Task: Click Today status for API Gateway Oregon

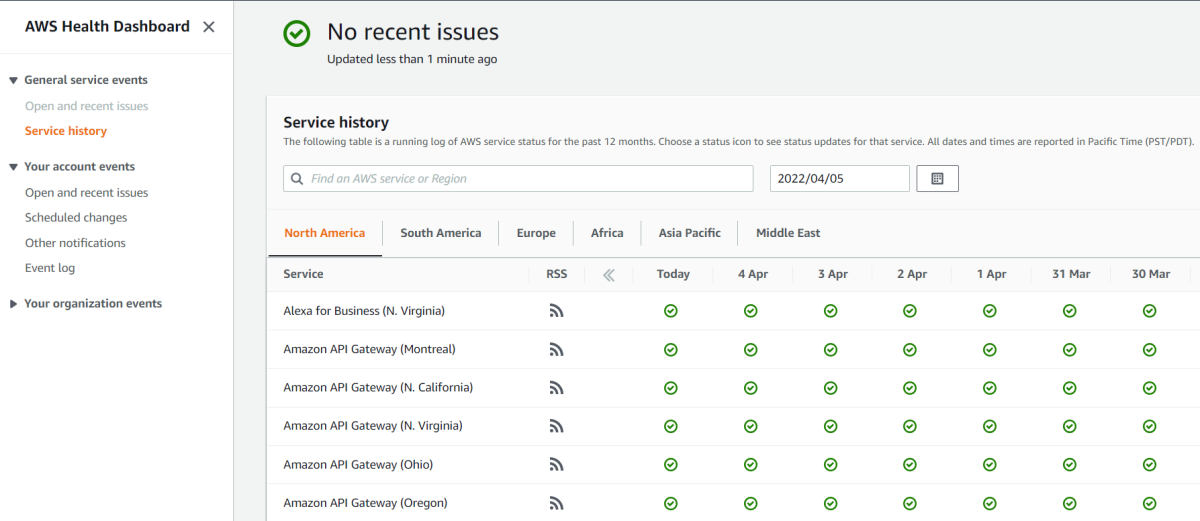Action: click(671, 503)
